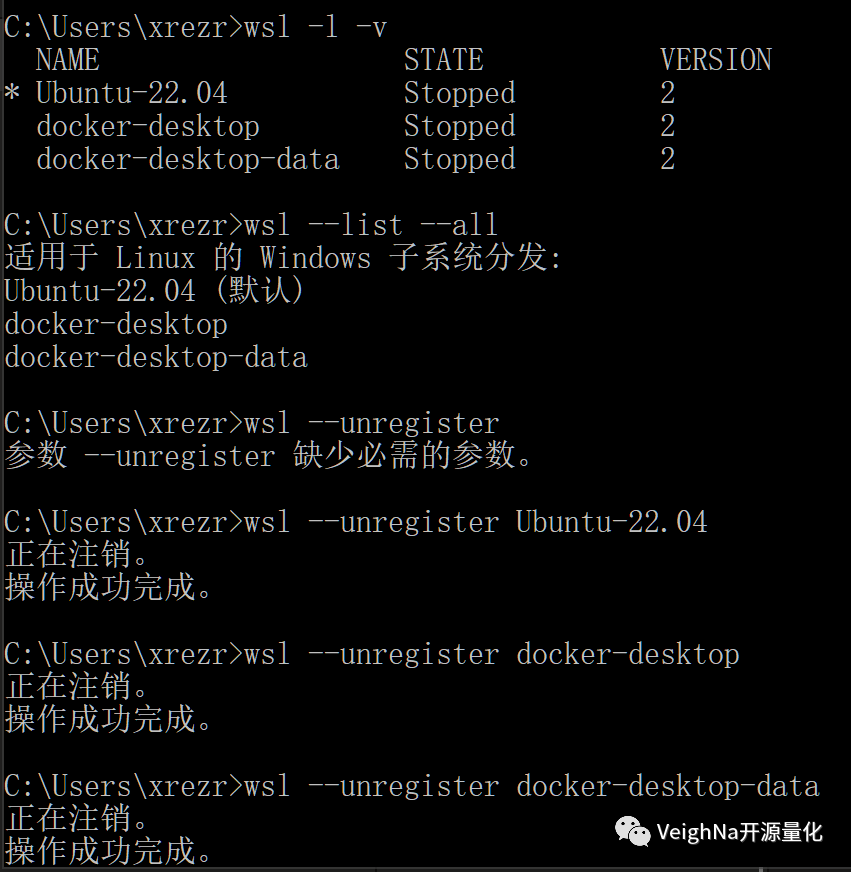
Task: Click Ubuntu-22.04 in the table row
Action: [132, 93]
